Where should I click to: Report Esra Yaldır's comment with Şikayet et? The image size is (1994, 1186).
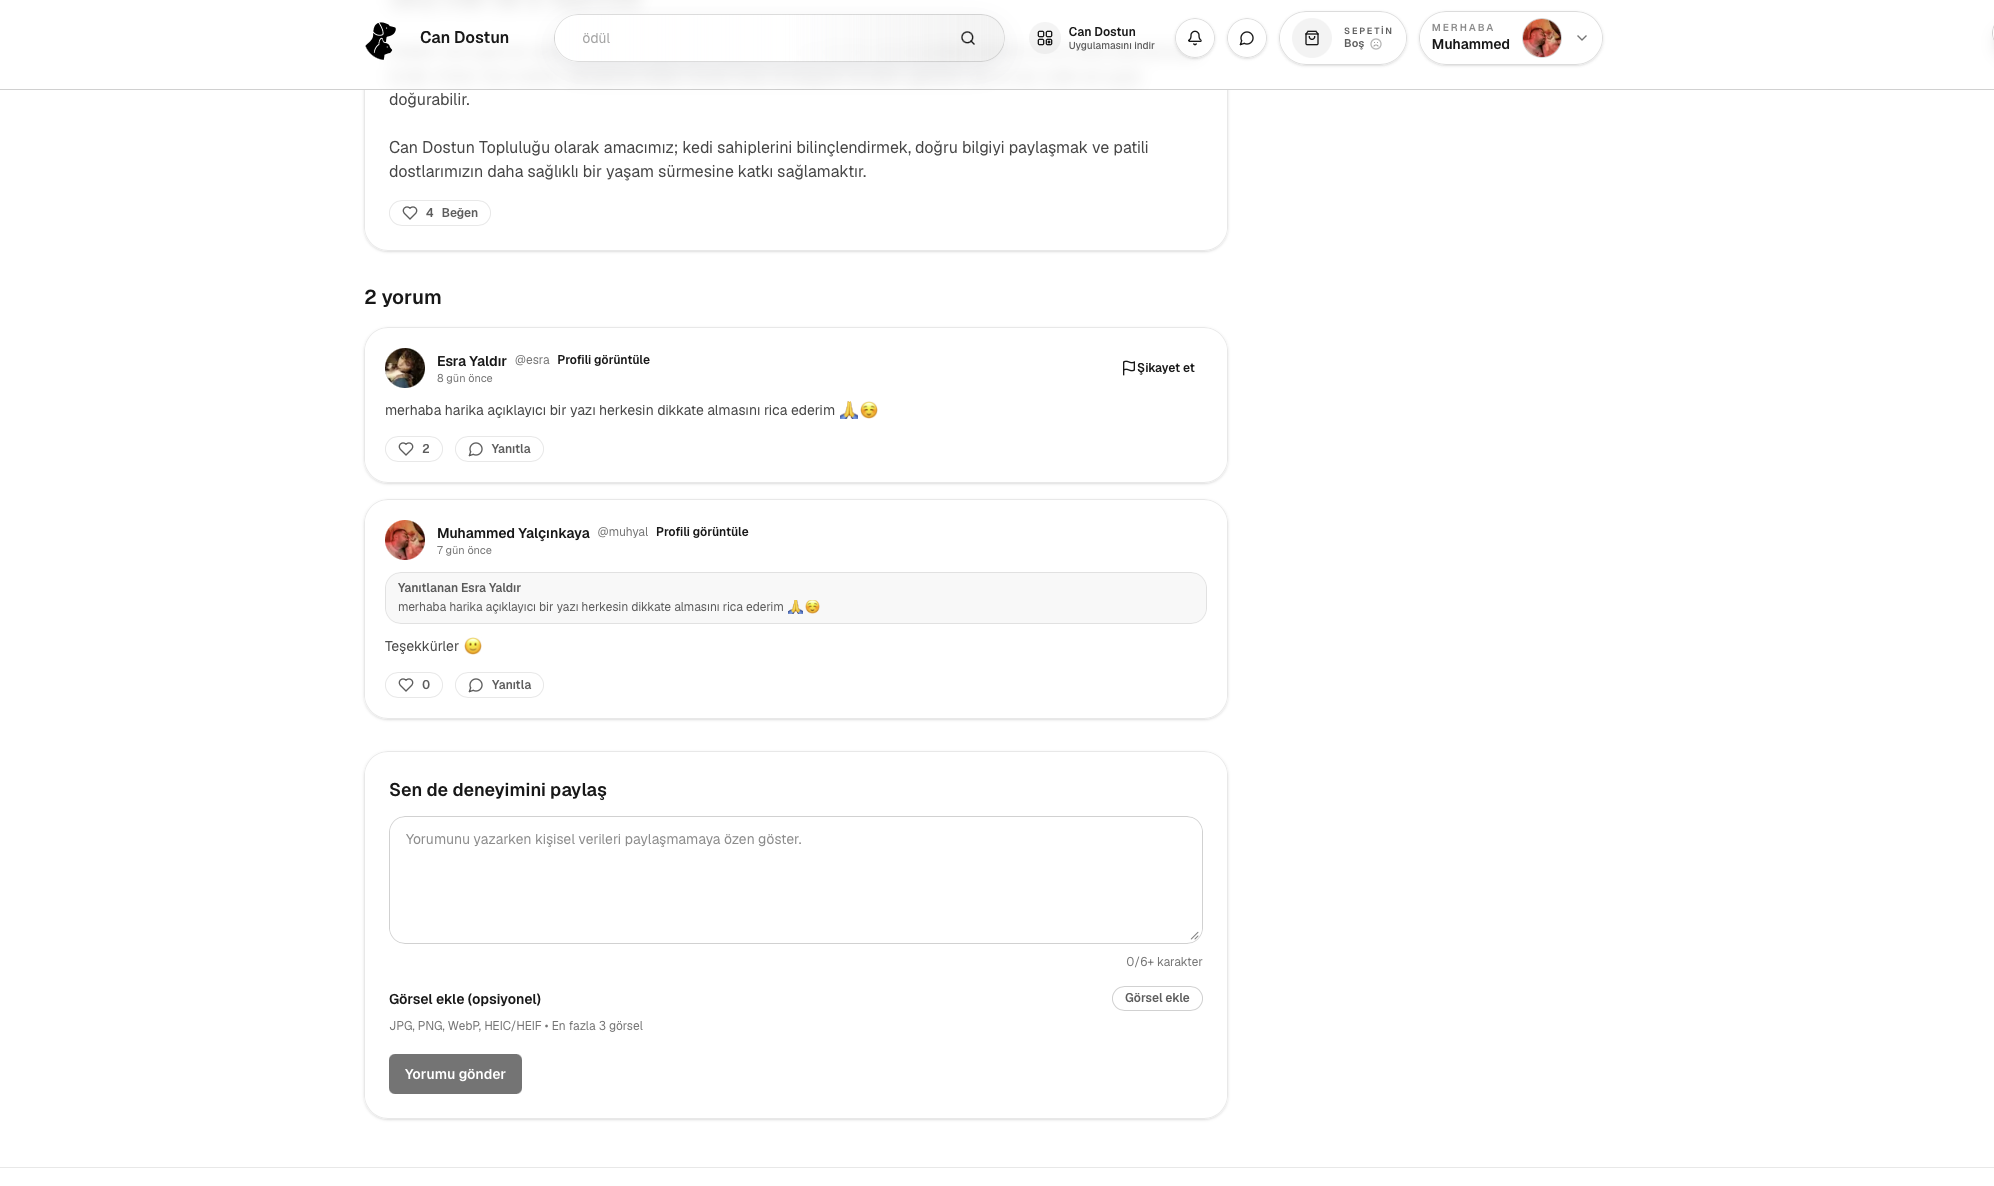coord(1158,368)
